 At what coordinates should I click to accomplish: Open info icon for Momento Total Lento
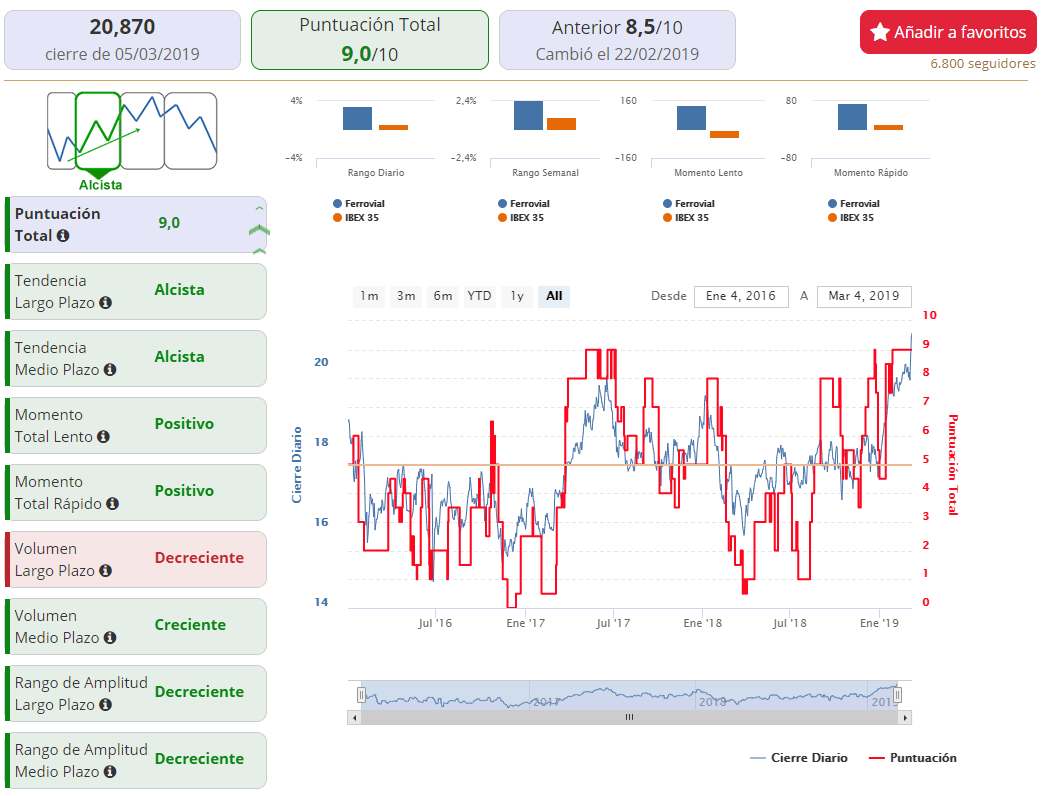click(103, 437)
